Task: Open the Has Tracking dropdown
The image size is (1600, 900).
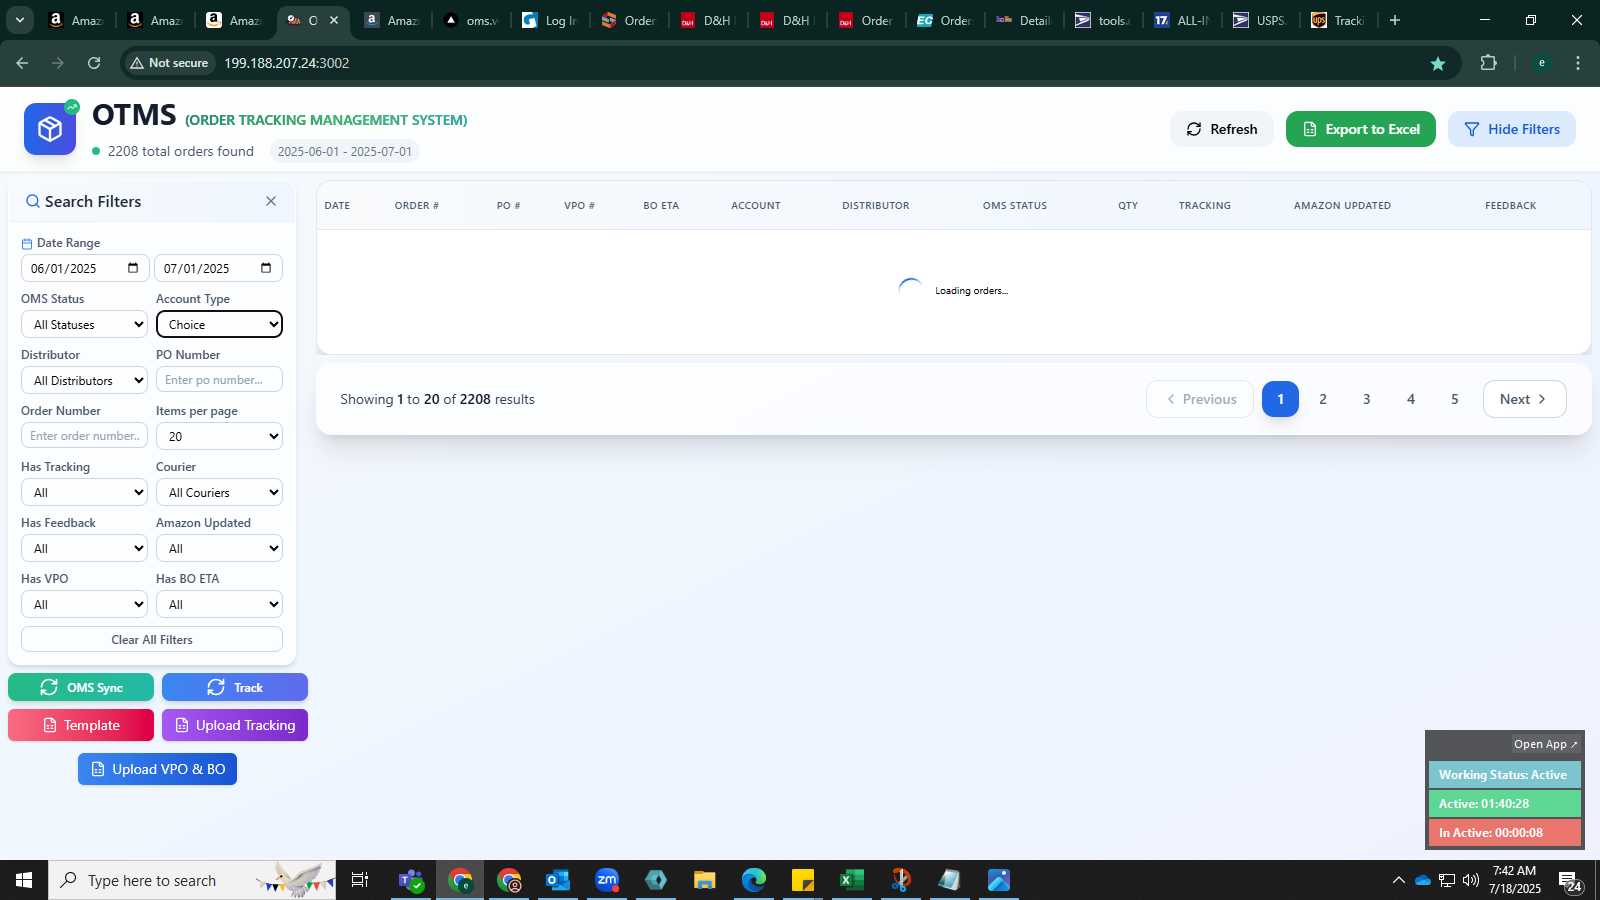Action: [x=84, y=492]
